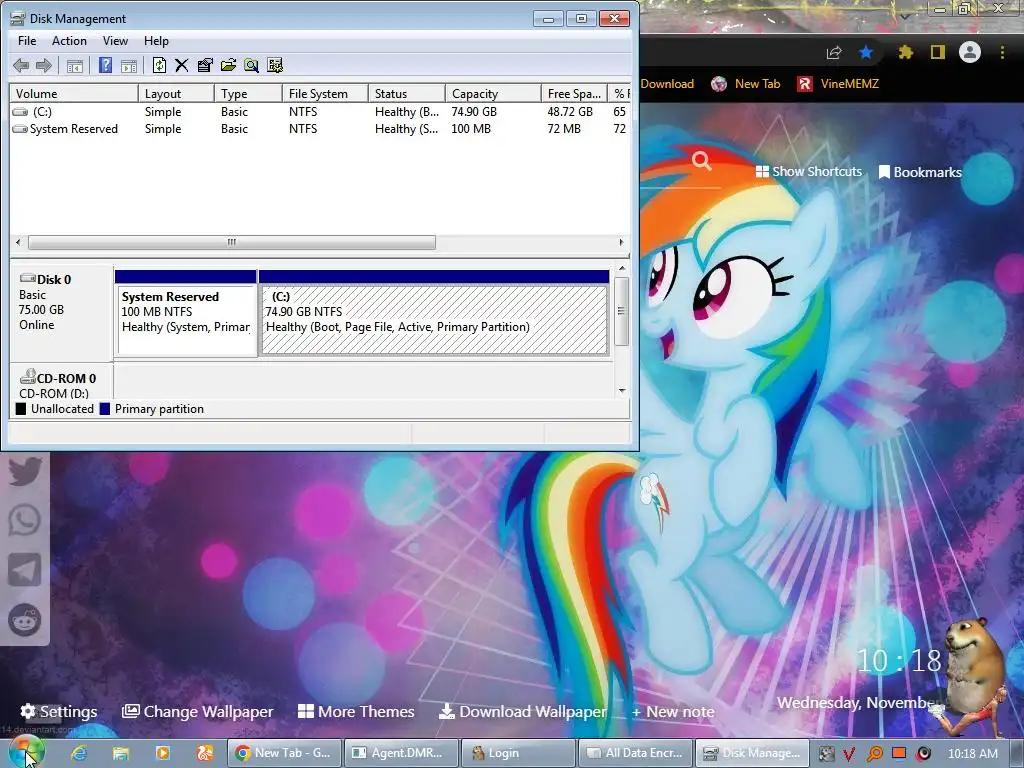Open the Chrome profile avatar

tap(970, 52)
